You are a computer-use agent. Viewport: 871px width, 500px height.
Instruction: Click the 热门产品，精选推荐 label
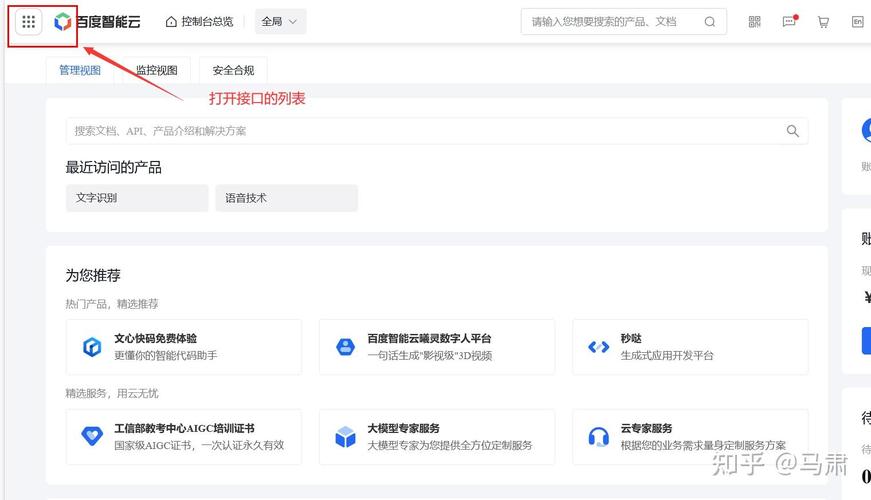pyautogui.click(x=112, y=304)
